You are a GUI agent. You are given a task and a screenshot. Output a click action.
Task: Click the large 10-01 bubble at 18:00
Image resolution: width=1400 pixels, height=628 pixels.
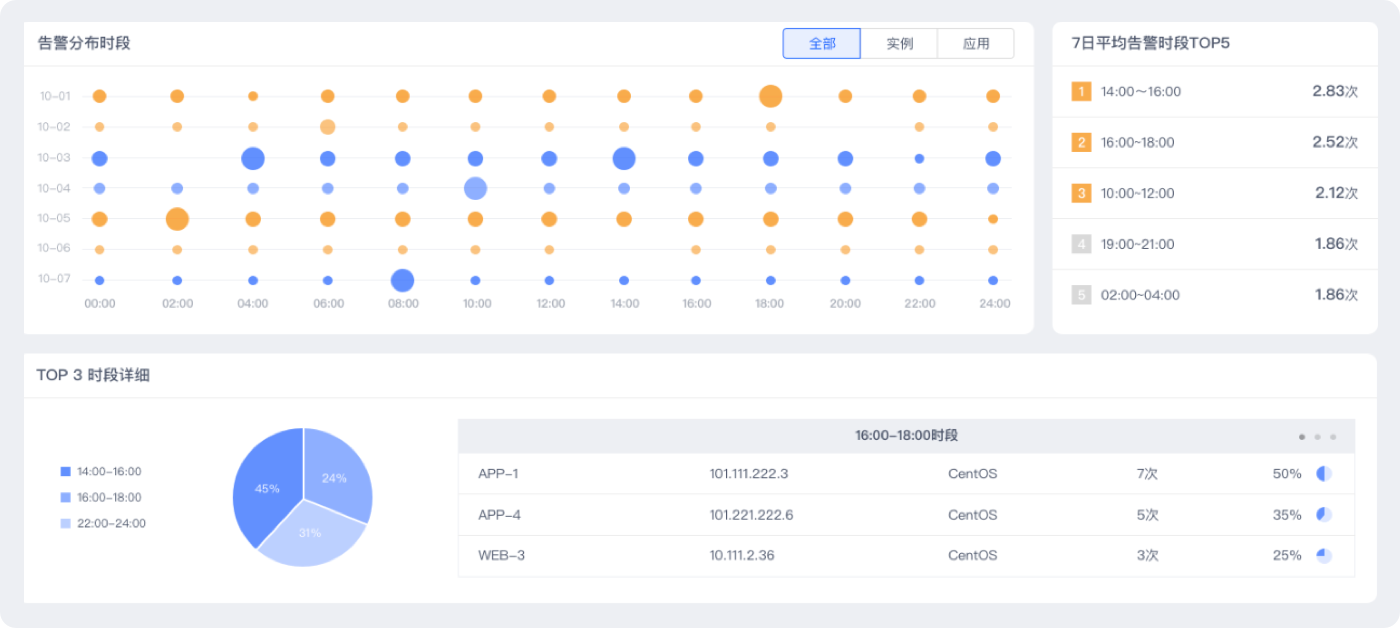[770, 96]
